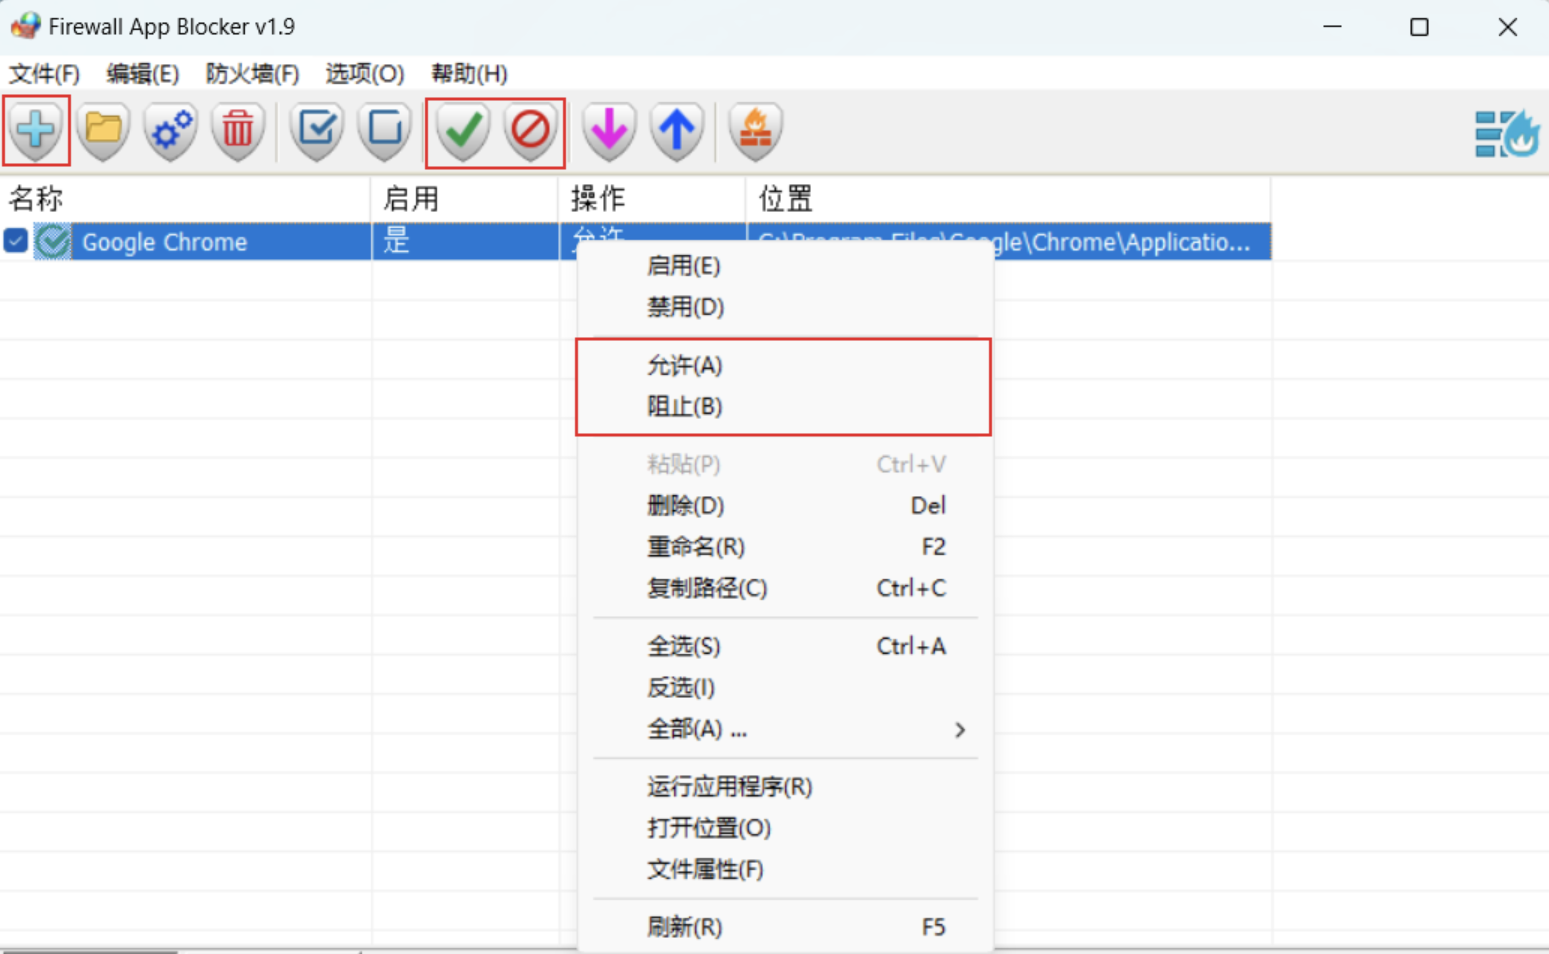Click the red trash delete icon
1549x954 pixels.
click(x=237, y=131)
